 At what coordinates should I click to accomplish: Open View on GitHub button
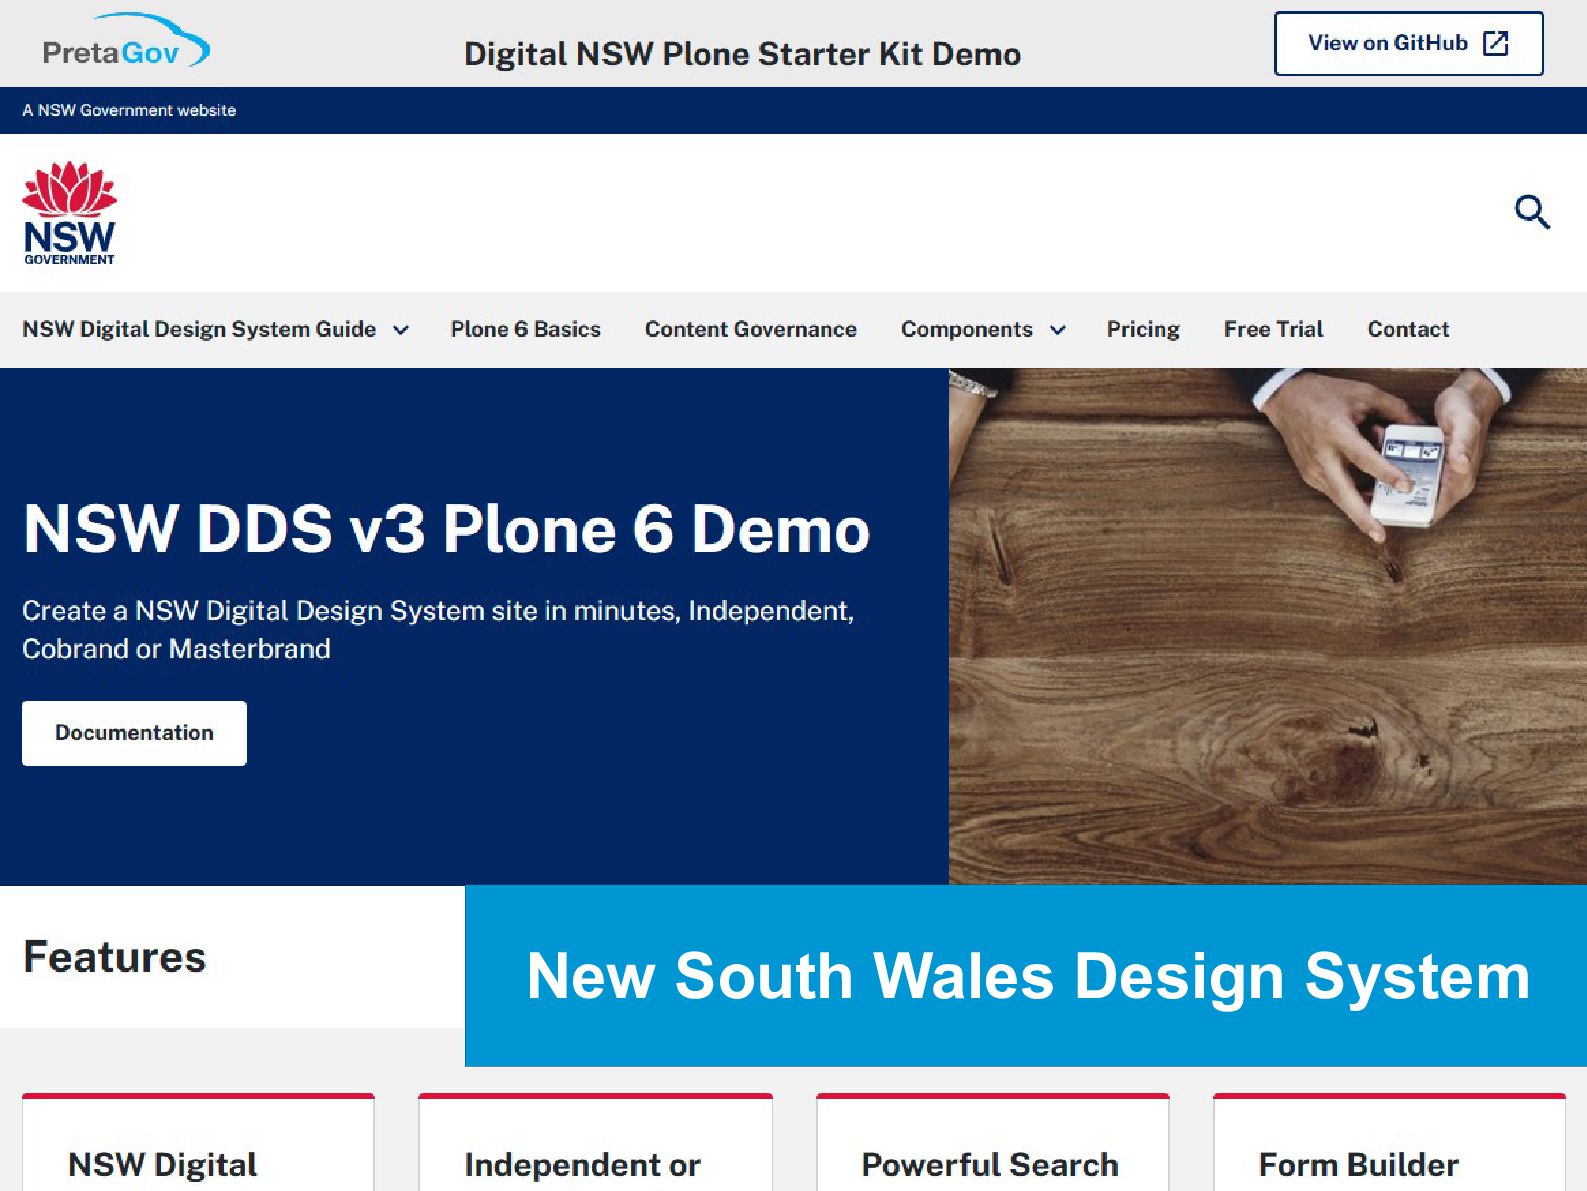coord(1408,43)
